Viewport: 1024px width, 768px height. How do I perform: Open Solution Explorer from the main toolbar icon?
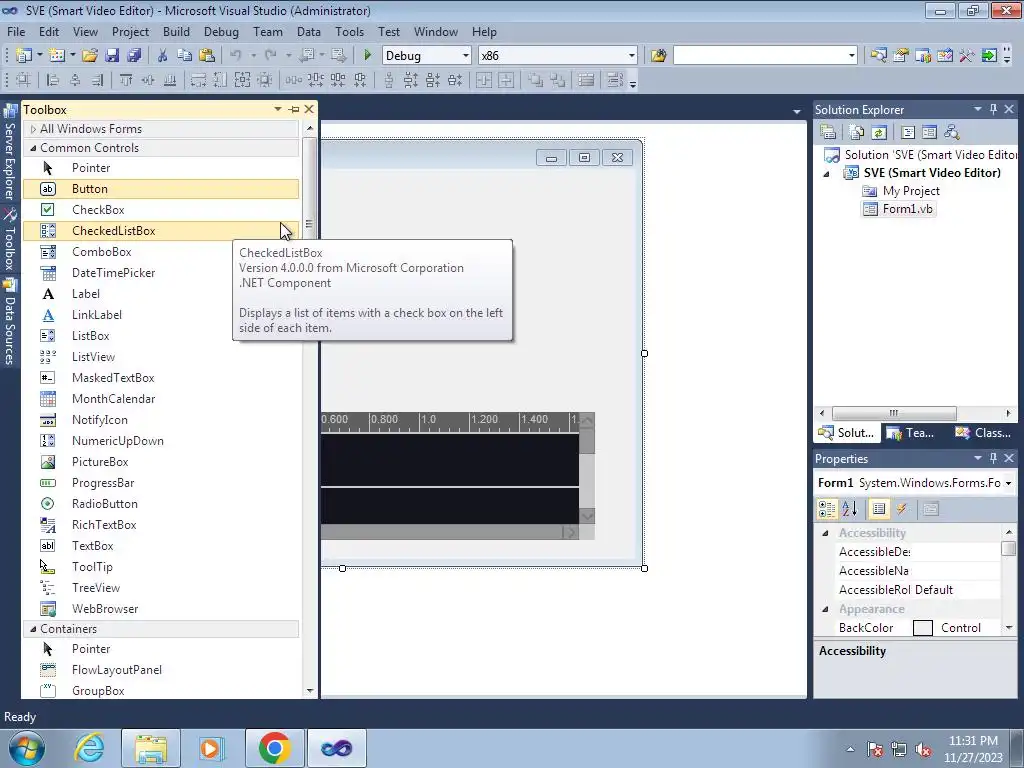point(878,56)
